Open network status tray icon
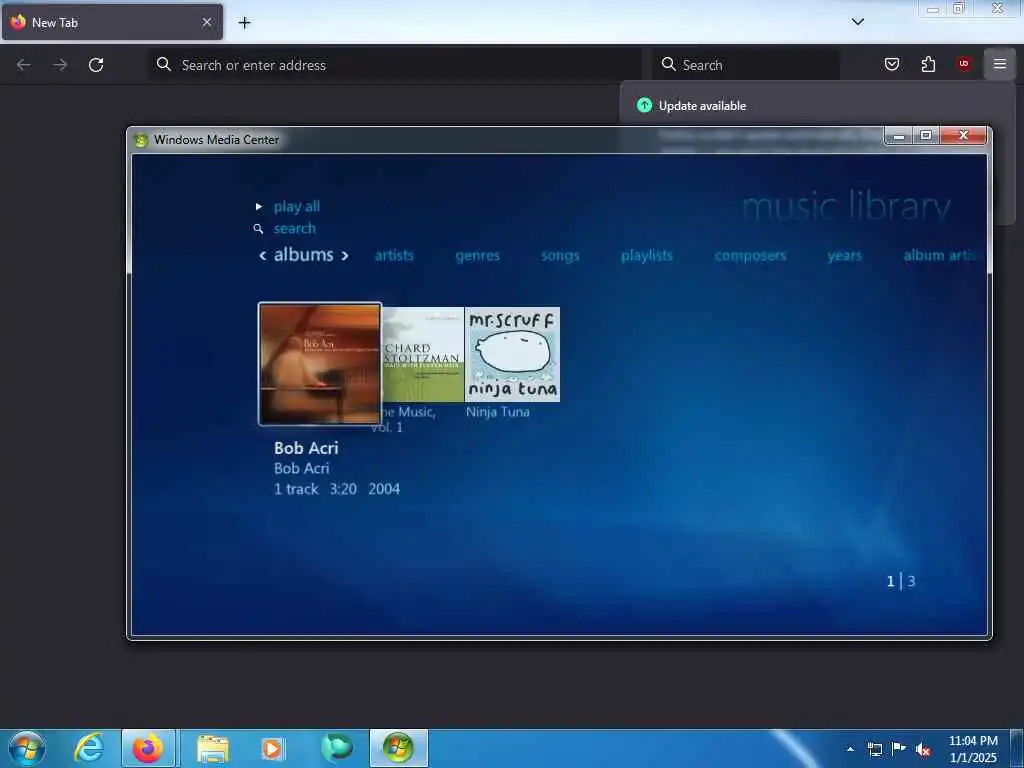1024x768 pixels. [874, 749]
